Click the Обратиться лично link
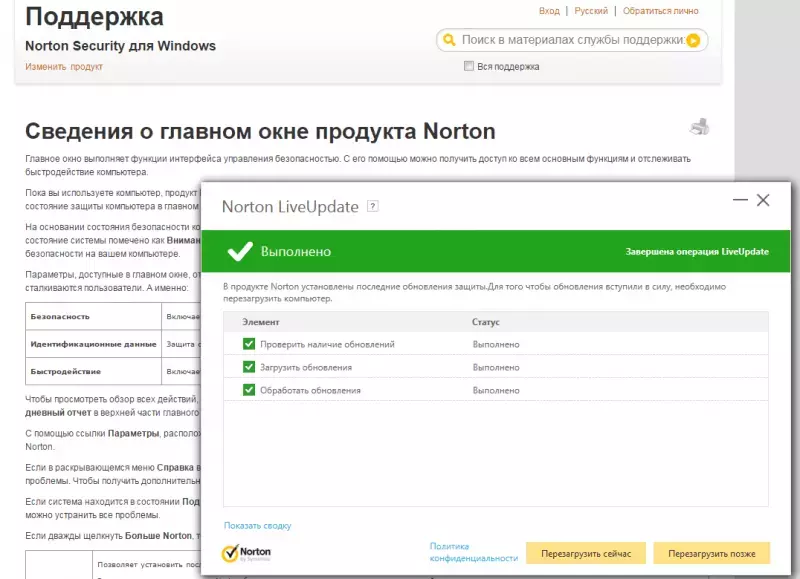The image size is (800, 579). (660, 11)
